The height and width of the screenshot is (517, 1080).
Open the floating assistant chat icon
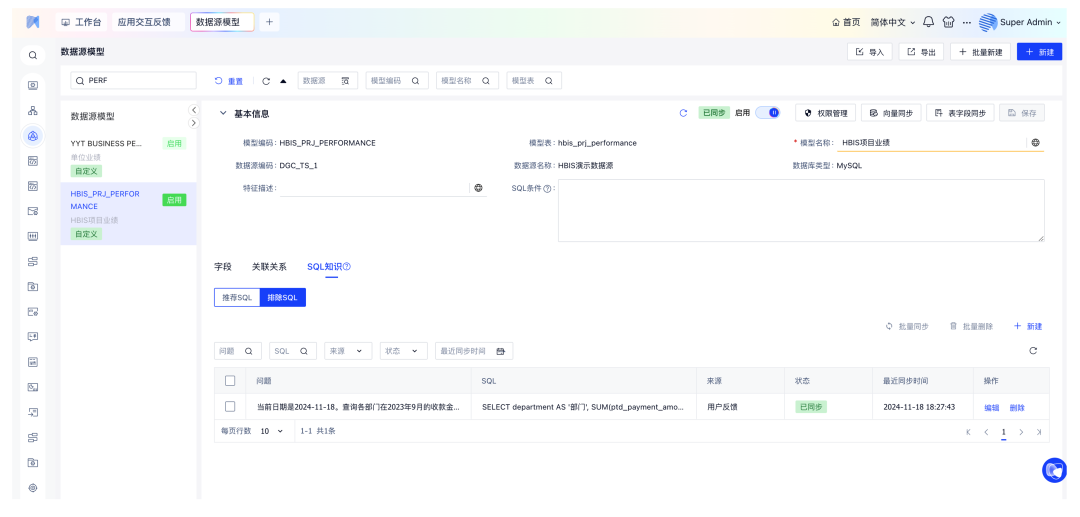[1054, 470]
